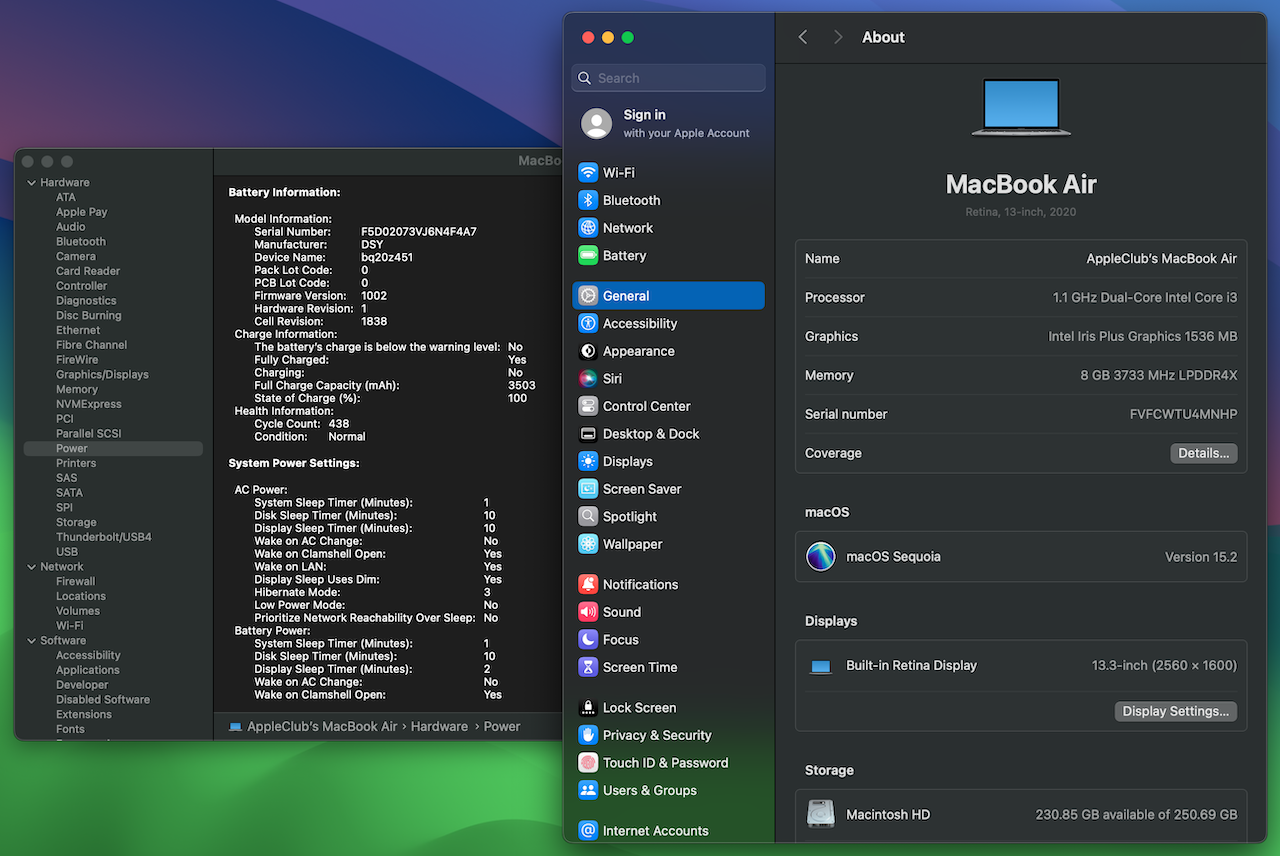Select the Control Center icon
Screen dimensions: 1280x856
[588, 407]
